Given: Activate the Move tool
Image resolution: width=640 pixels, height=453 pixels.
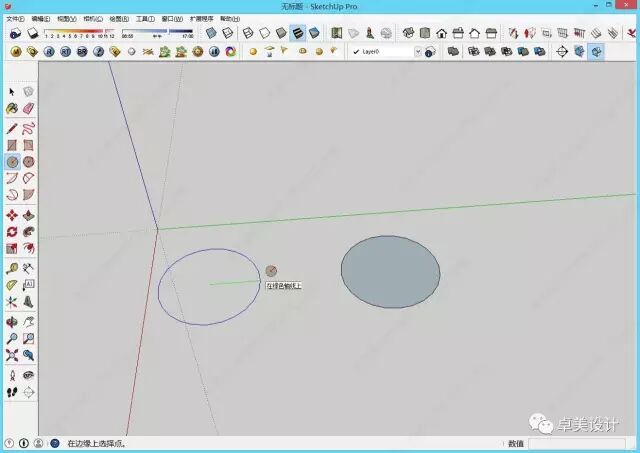Looking at the screenshot, I should point(12,215).
